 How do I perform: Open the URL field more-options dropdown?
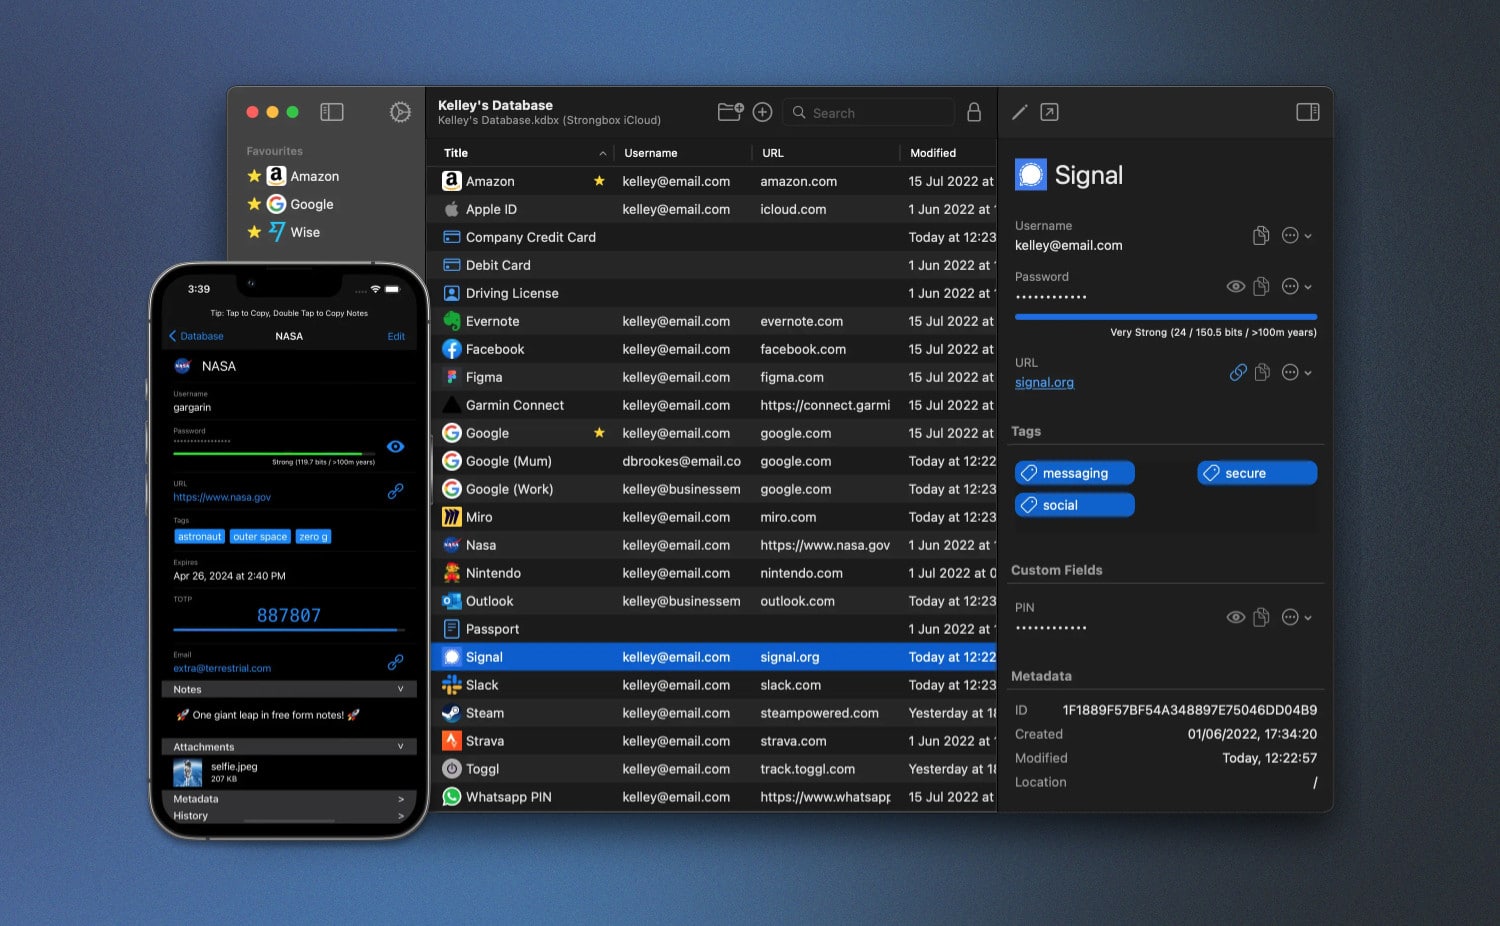point(1296,373)
